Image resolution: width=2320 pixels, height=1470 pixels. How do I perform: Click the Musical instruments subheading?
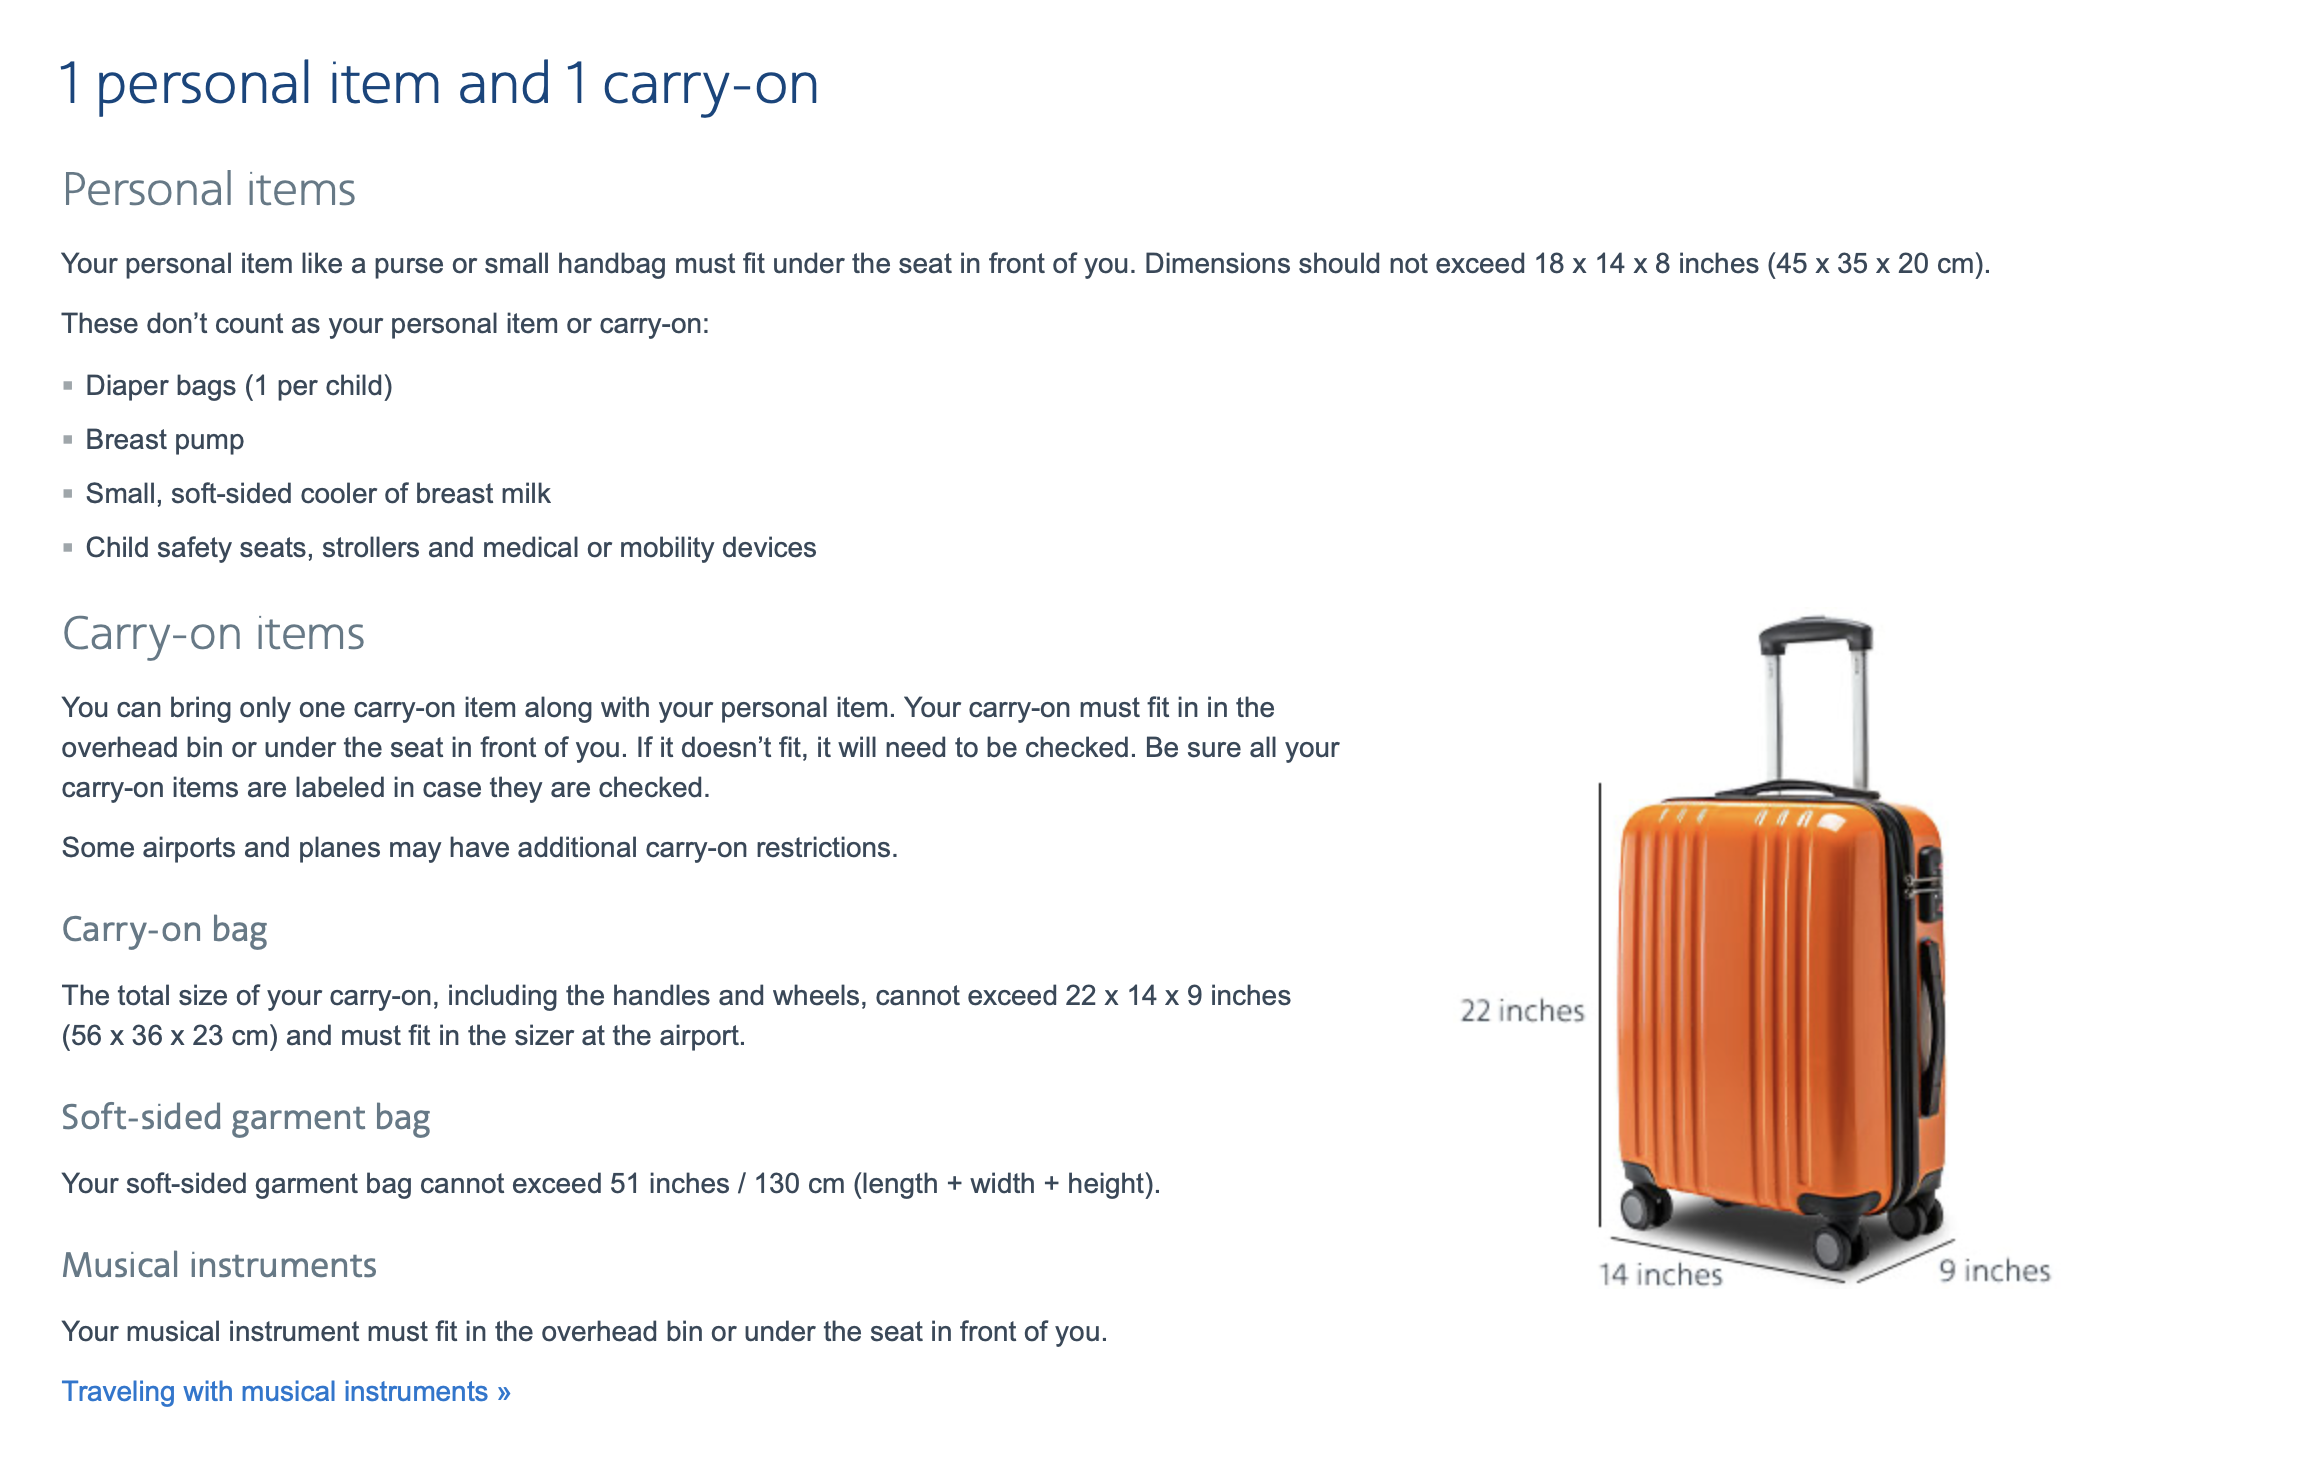pyautogui.click(x=219, y=1265)
